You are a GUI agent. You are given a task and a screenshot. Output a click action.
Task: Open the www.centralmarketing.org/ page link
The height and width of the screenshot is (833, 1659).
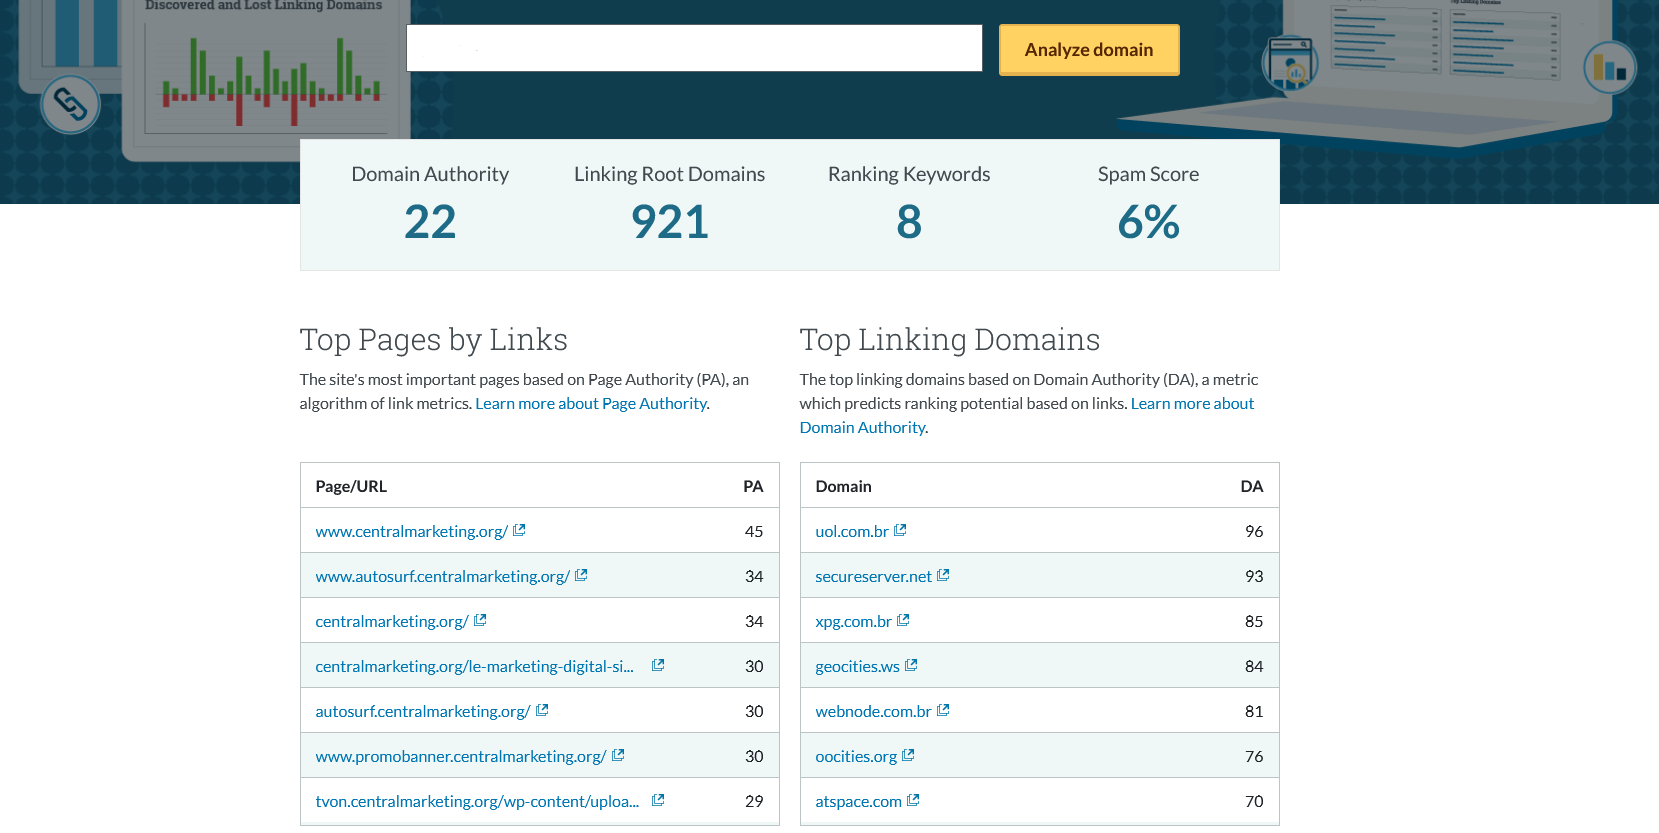pyautogui.click(x=411, y=531)
